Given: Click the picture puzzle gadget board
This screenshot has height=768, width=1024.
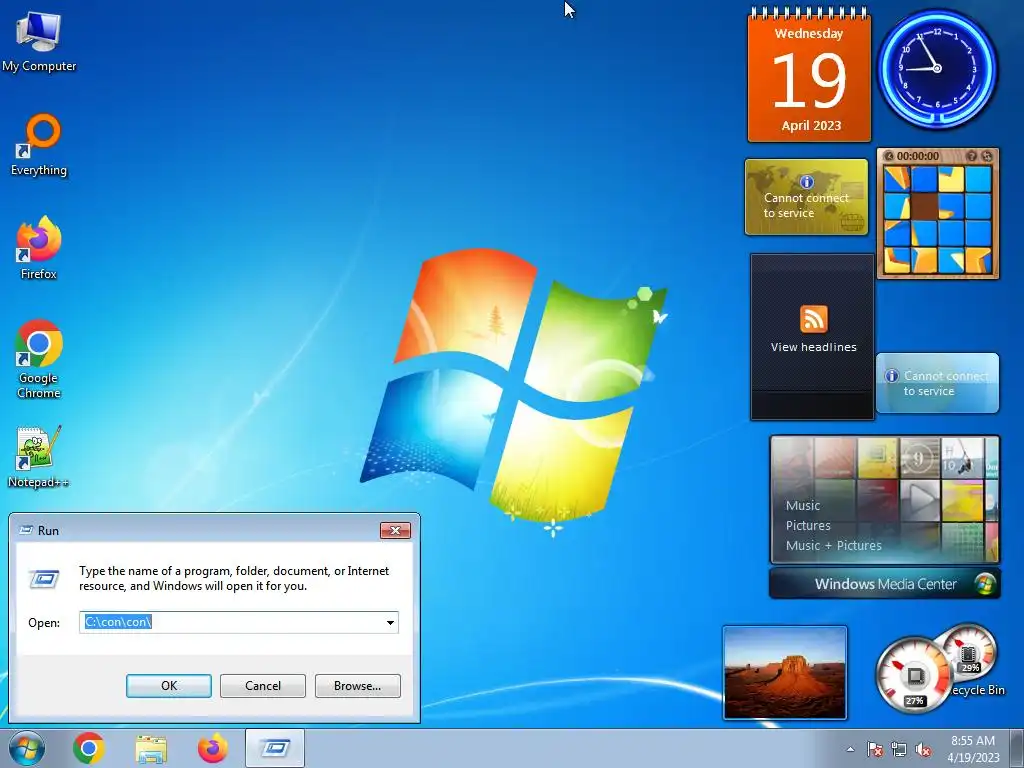Looking at the screenshot, I should (x=938, y=219).
